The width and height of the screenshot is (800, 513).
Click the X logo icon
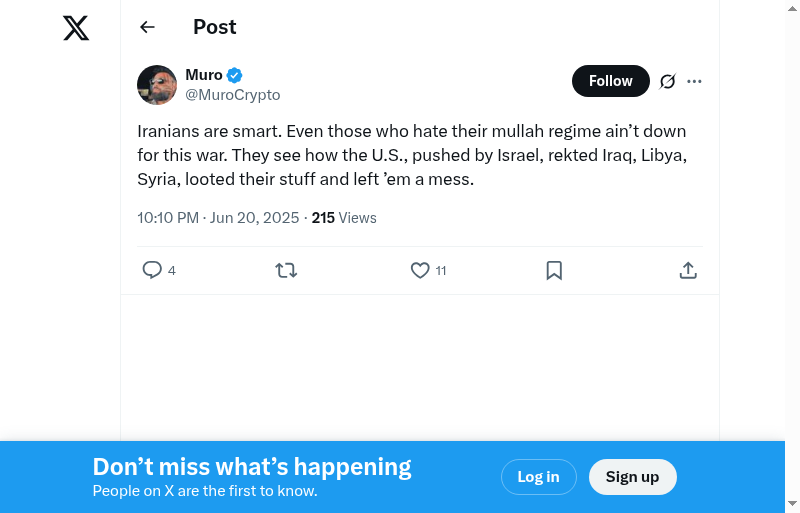pyautogui.click(x=76, y=28)
